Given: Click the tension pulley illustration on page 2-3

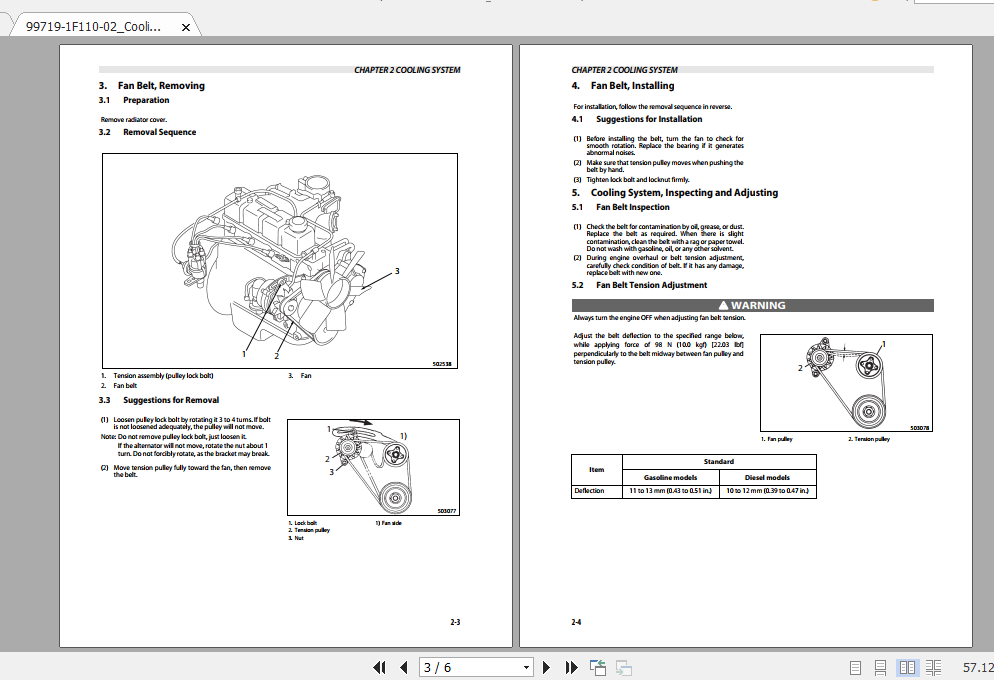Looking at the screenshot, I should click(374, 466).
